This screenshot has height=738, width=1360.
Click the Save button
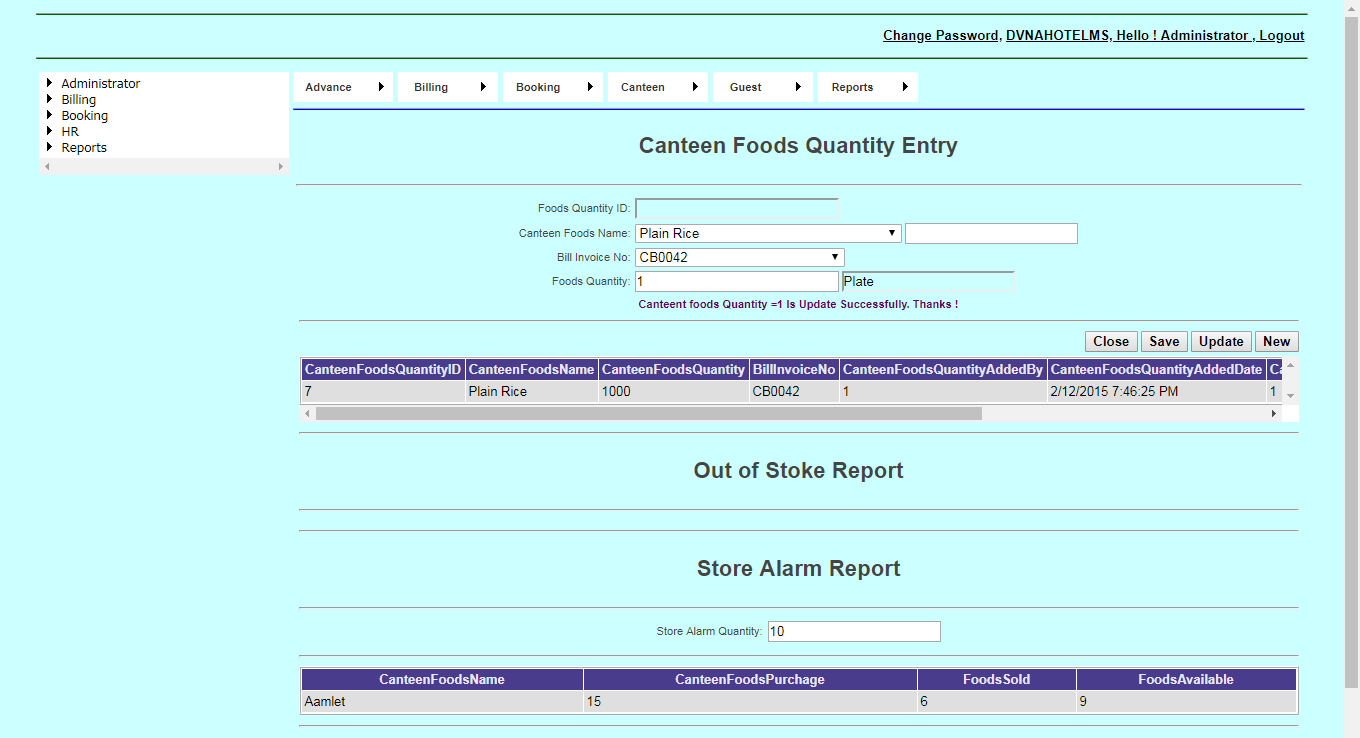pos(1163,341)
